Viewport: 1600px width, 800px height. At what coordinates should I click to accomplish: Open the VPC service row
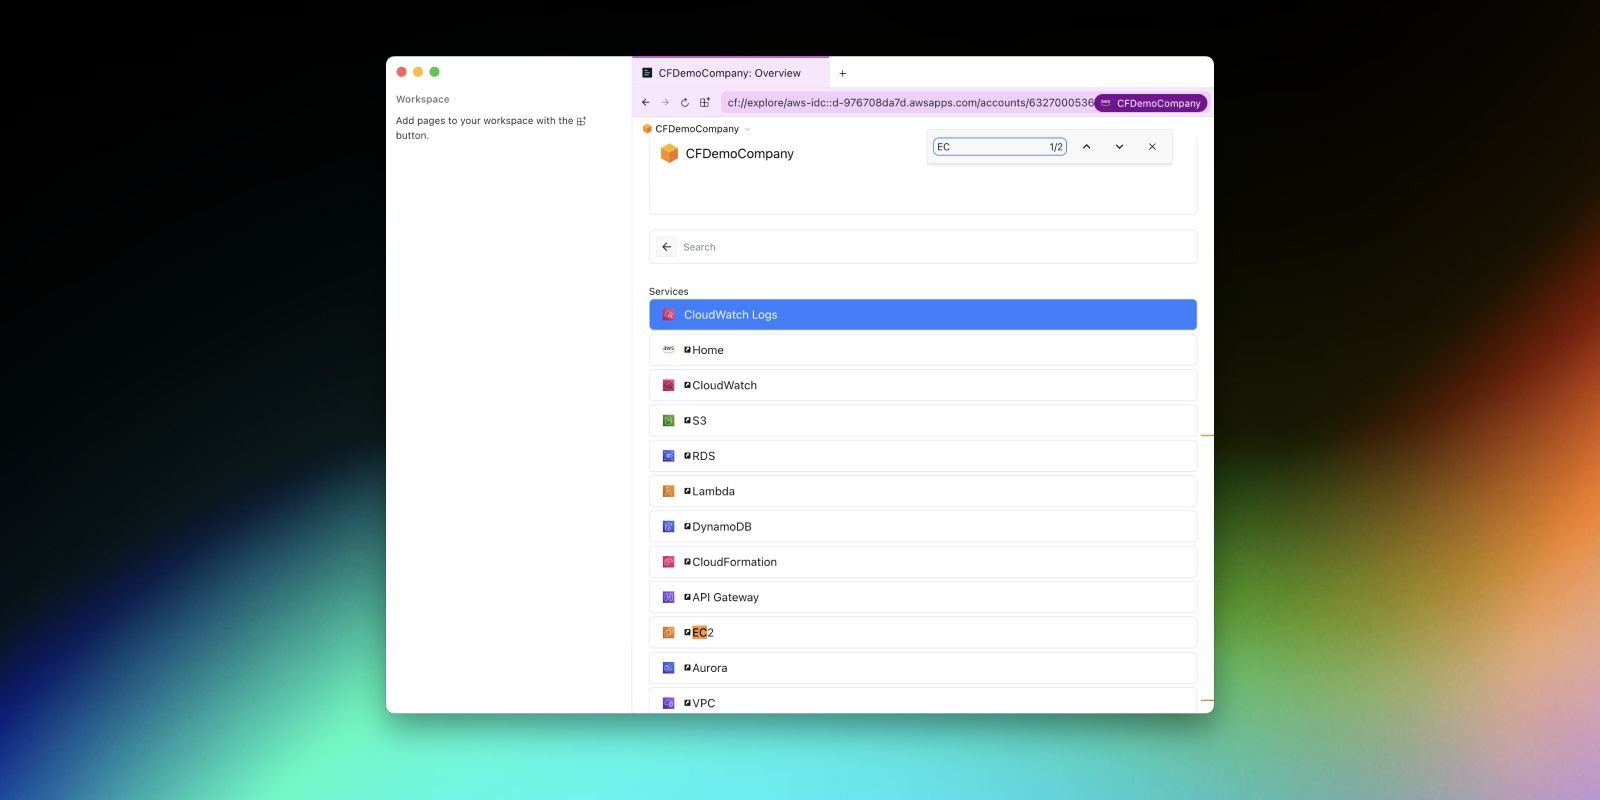click(922, 700)
